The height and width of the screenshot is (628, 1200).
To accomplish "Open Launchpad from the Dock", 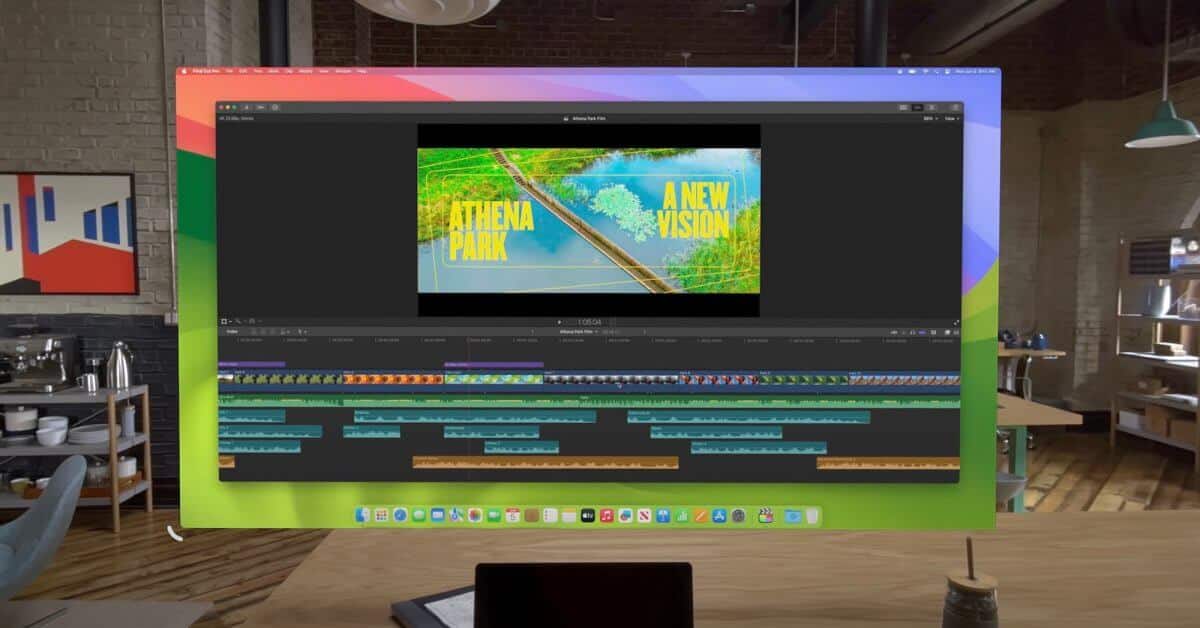I will point(381,516).
